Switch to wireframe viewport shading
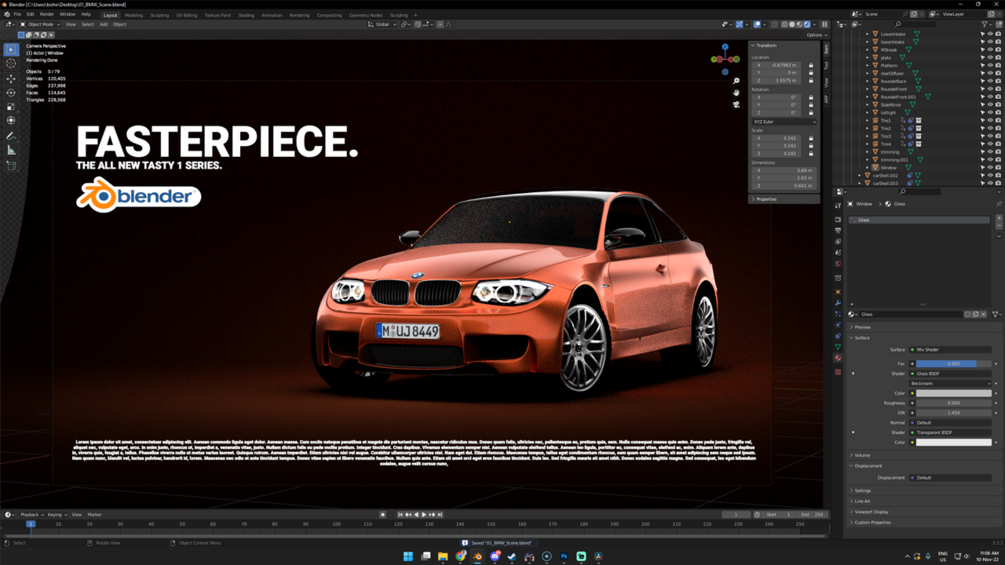The image size is (1005, 565). (784, 24)
